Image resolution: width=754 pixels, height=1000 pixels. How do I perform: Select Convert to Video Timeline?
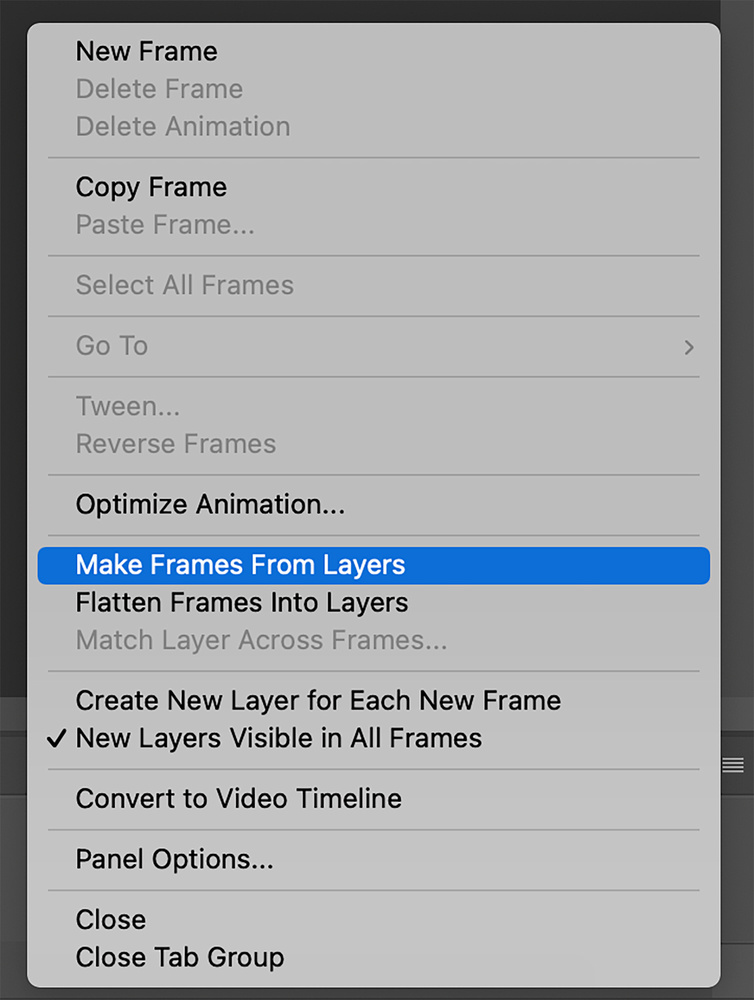coord(374,798)
